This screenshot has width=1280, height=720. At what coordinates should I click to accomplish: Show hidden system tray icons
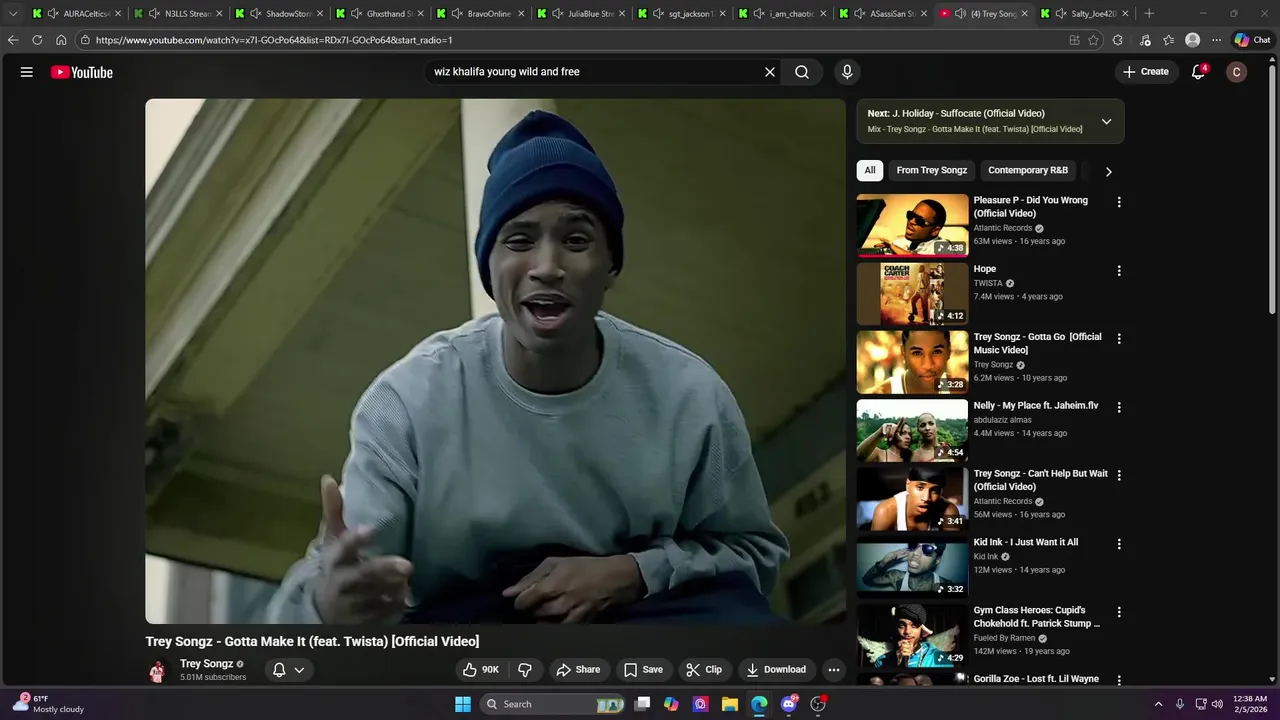tap(1158, 704)
